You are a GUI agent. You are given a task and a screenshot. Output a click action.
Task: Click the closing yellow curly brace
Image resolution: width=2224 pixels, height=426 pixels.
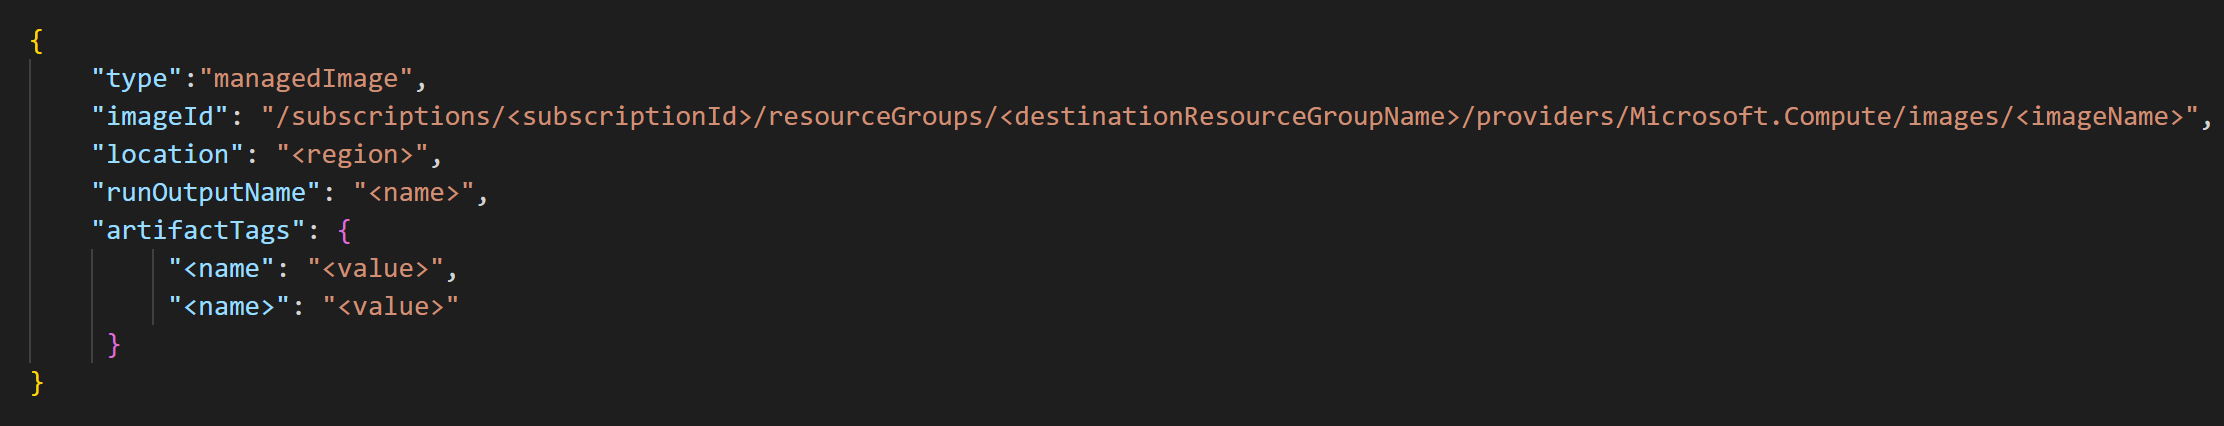37,383
